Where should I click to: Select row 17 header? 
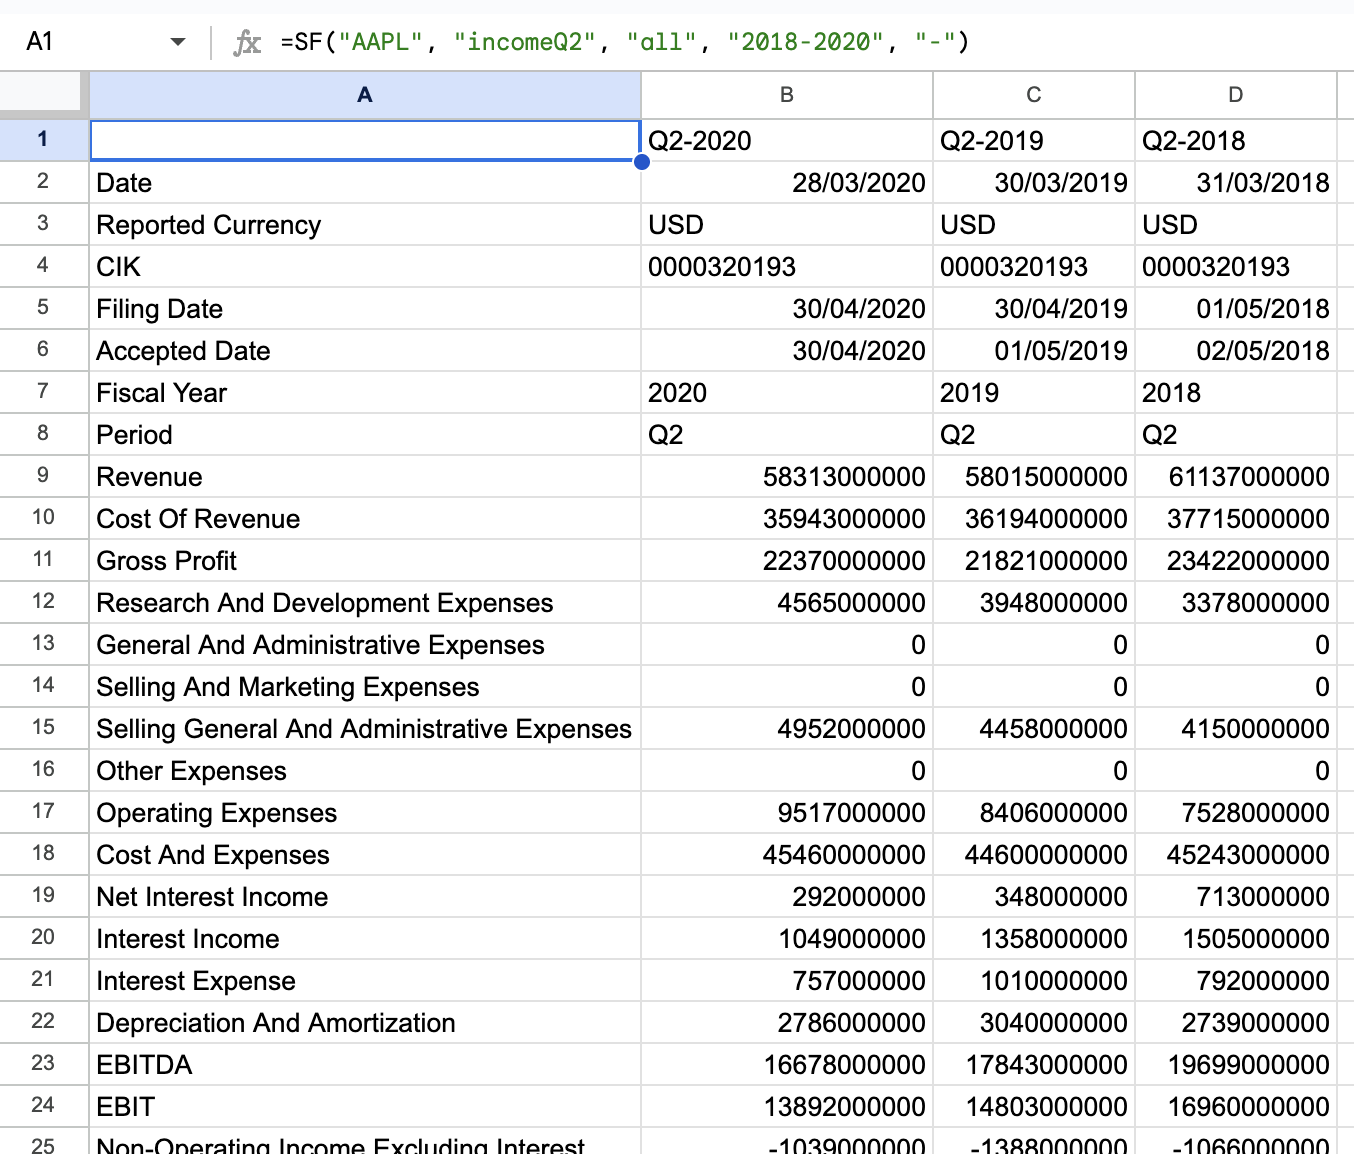43,811
